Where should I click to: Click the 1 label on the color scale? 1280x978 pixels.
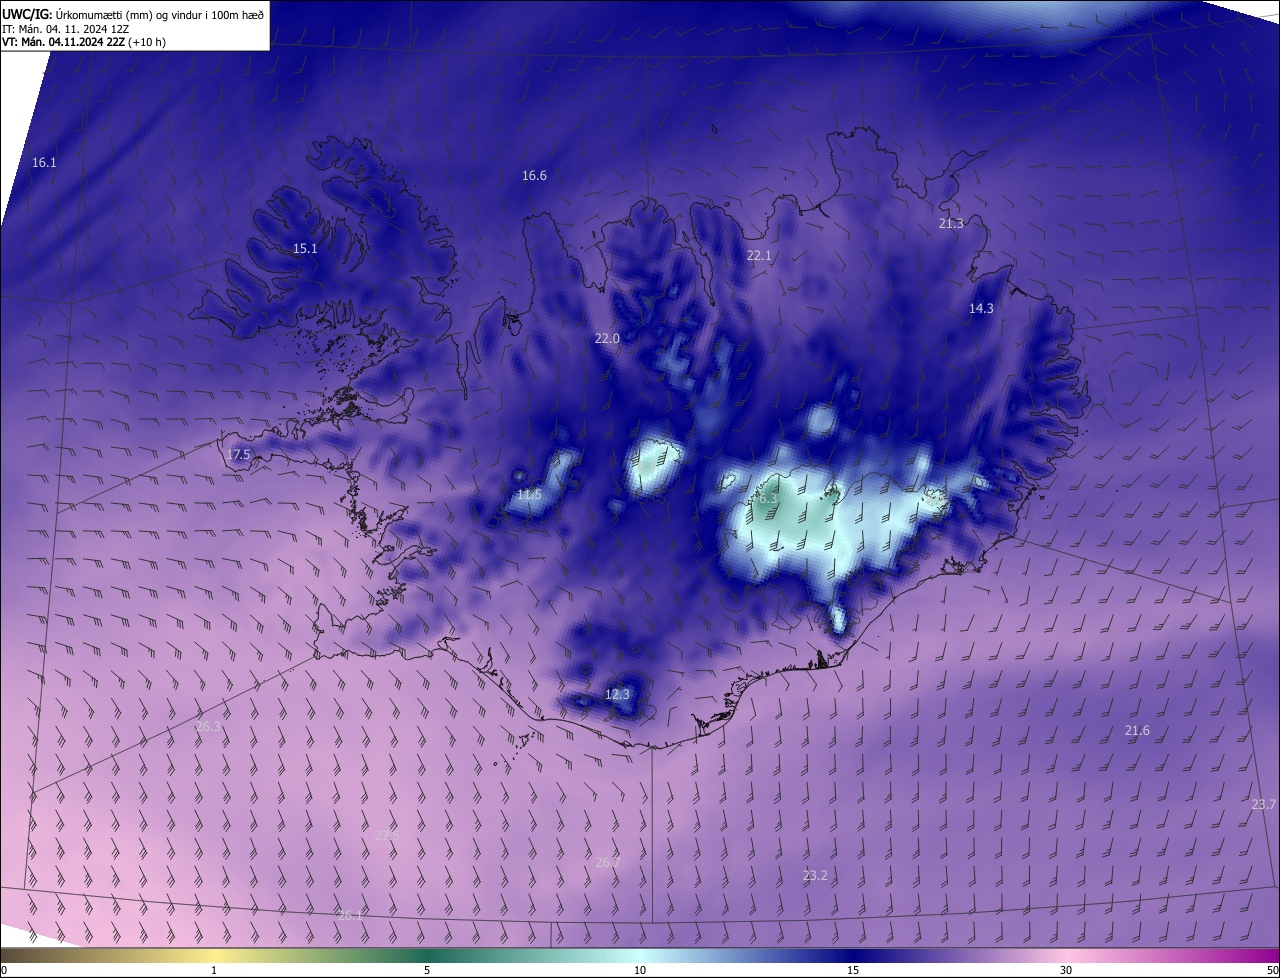coord(214,971)
